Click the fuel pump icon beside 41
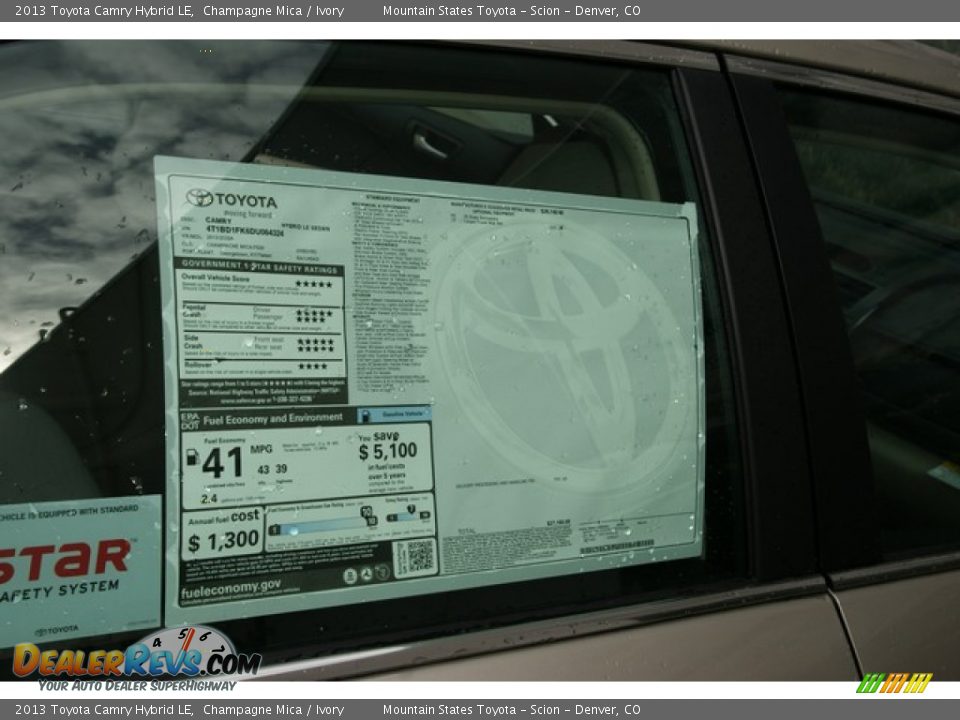 tap(192, 457)
